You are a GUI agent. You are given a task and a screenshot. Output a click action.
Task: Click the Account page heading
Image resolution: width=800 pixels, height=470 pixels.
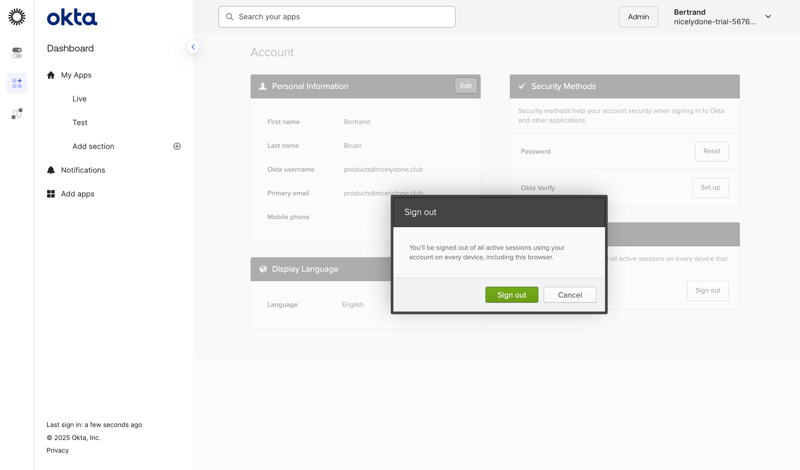[x=272, y=52]
